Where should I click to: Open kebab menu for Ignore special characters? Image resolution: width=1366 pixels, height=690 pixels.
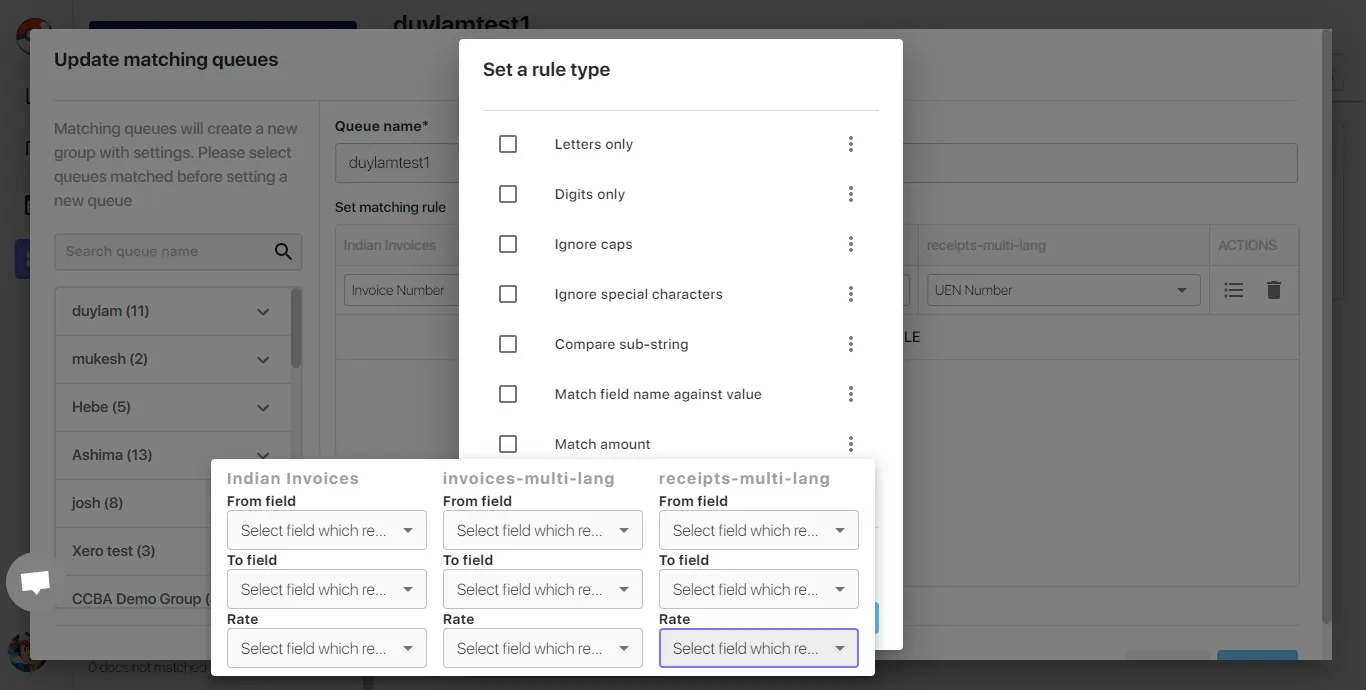pos(851,294)
